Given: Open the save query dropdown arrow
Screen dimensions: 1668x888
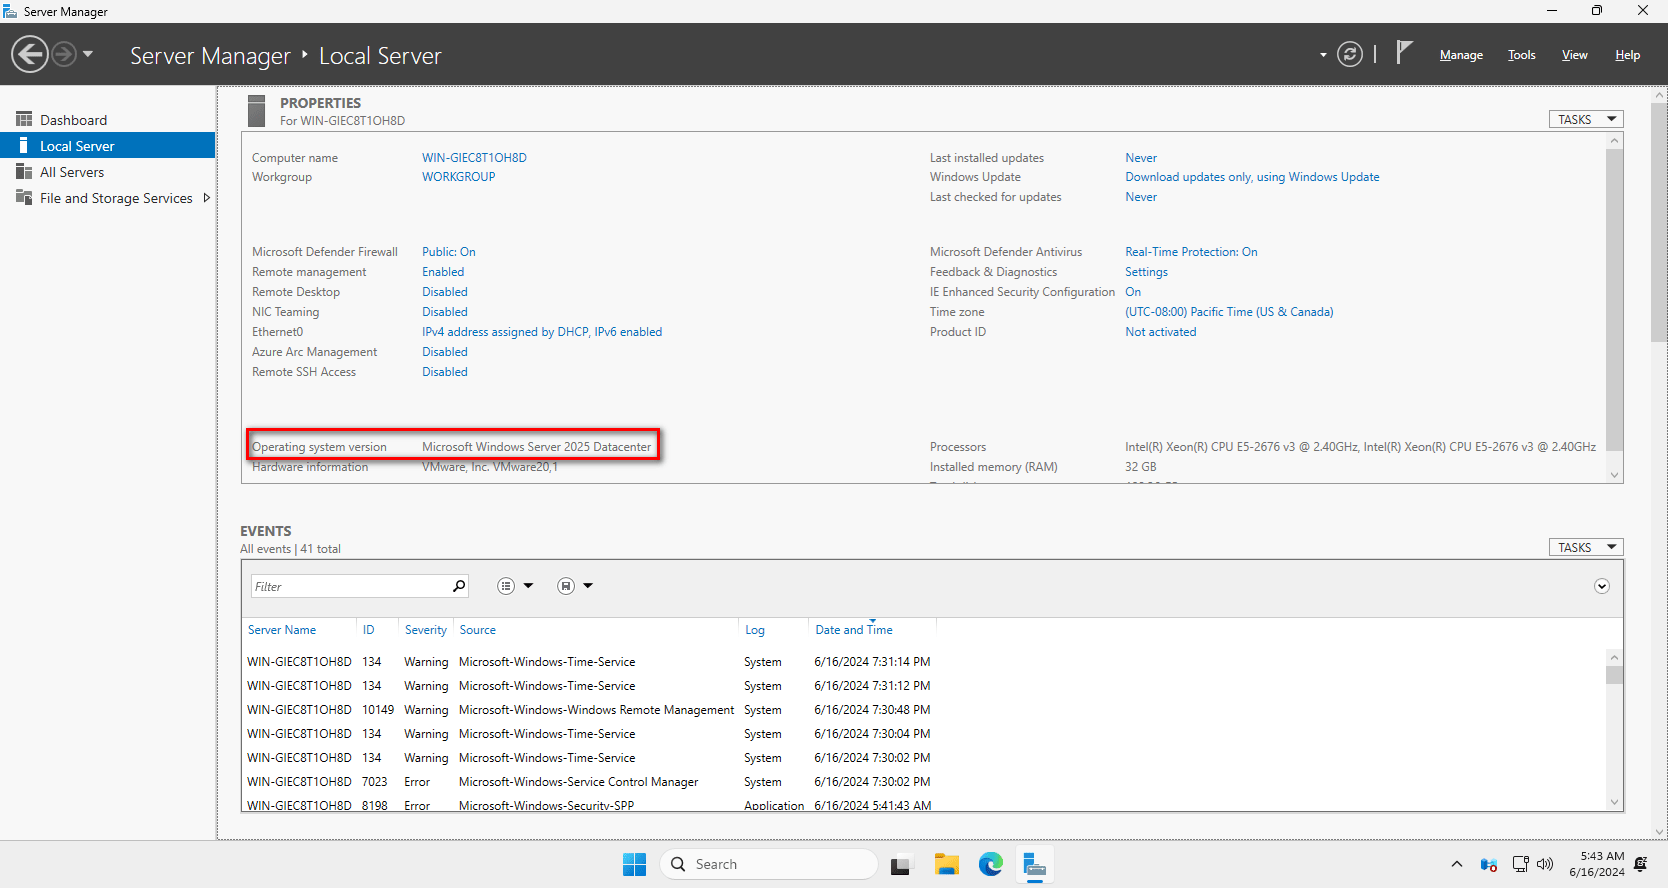Looking at the screenshot, I should click(x=588, y=586).
